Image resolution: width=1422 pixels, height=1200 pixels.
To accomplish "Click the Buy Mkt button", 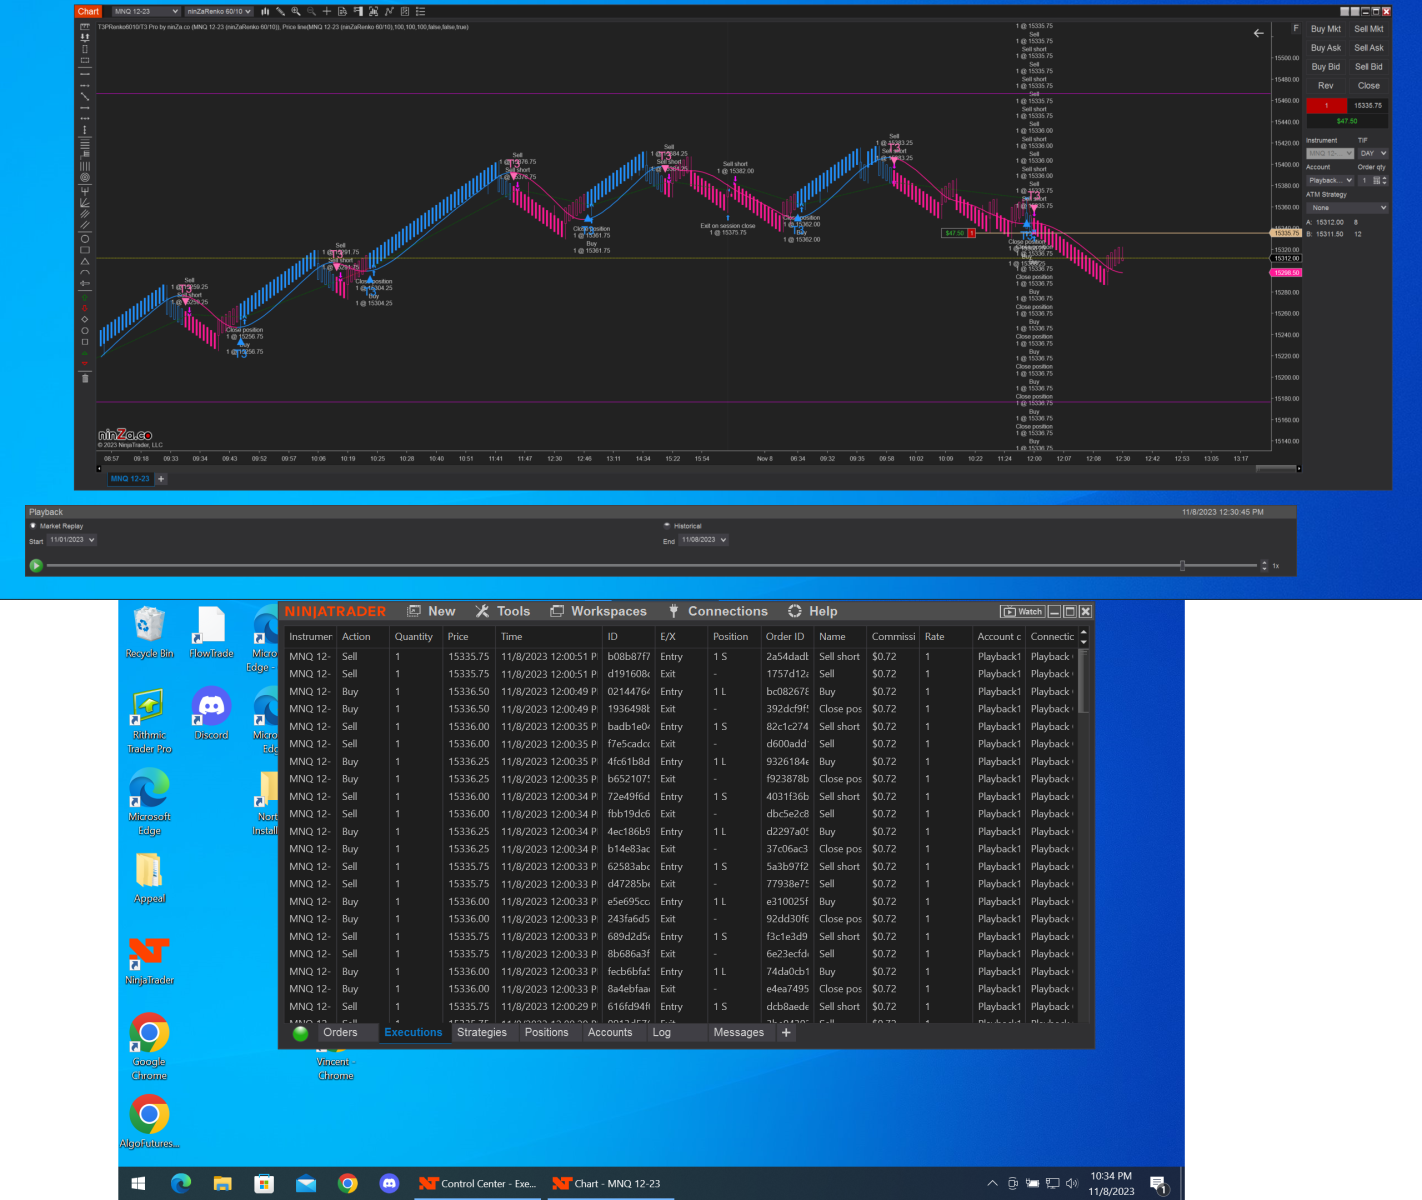I will (1326, 29).
